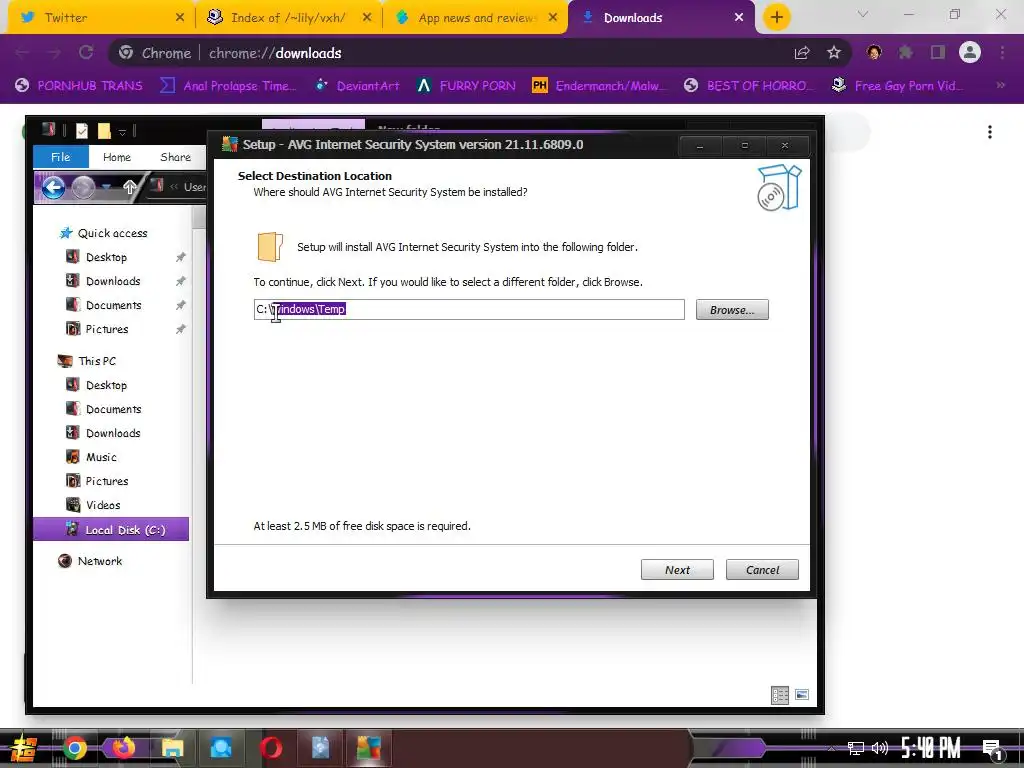Toggle the Chrome side panel icon
This screenshot has height=768, width=1024.
[x=938, y=53]
